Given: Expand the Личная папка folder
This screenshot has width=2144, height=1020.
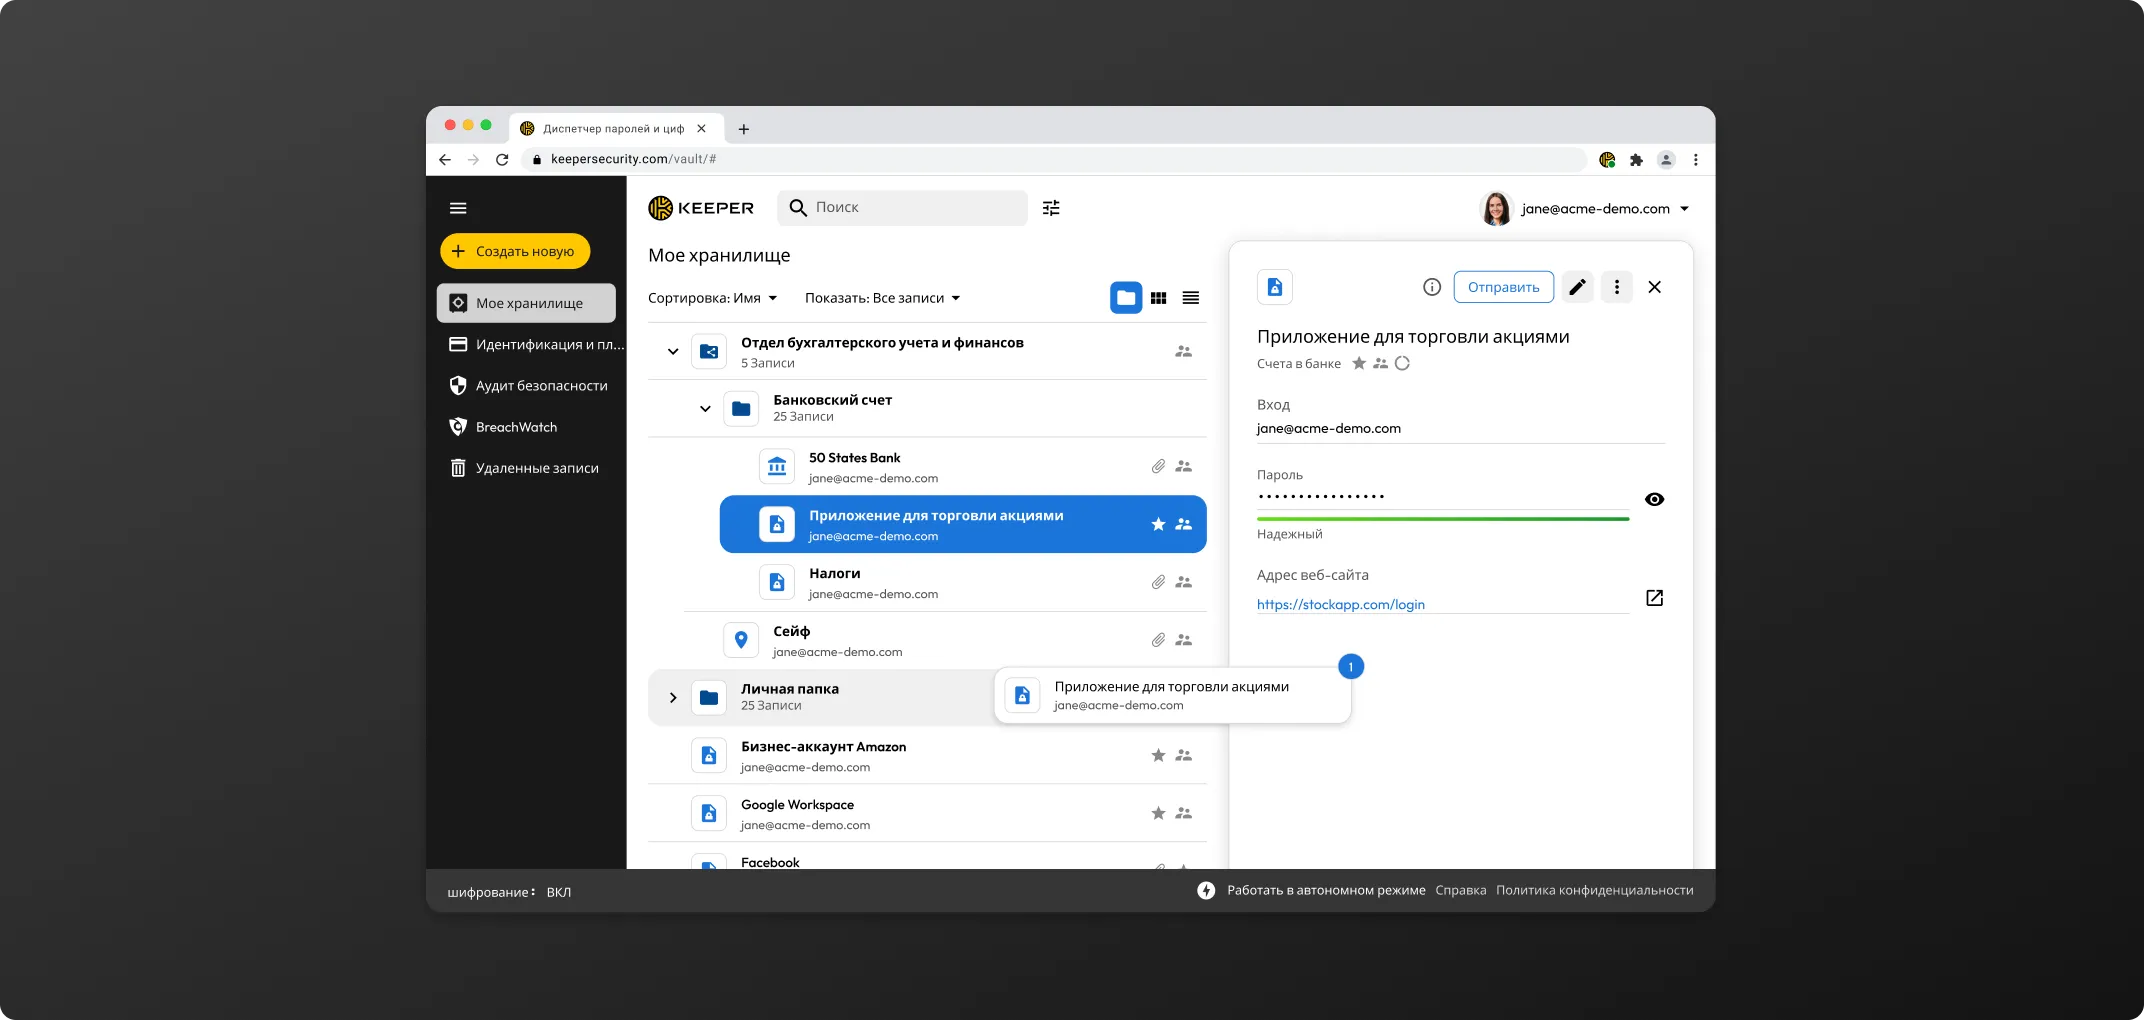Looking at the screenshot, I should point(673,697).
